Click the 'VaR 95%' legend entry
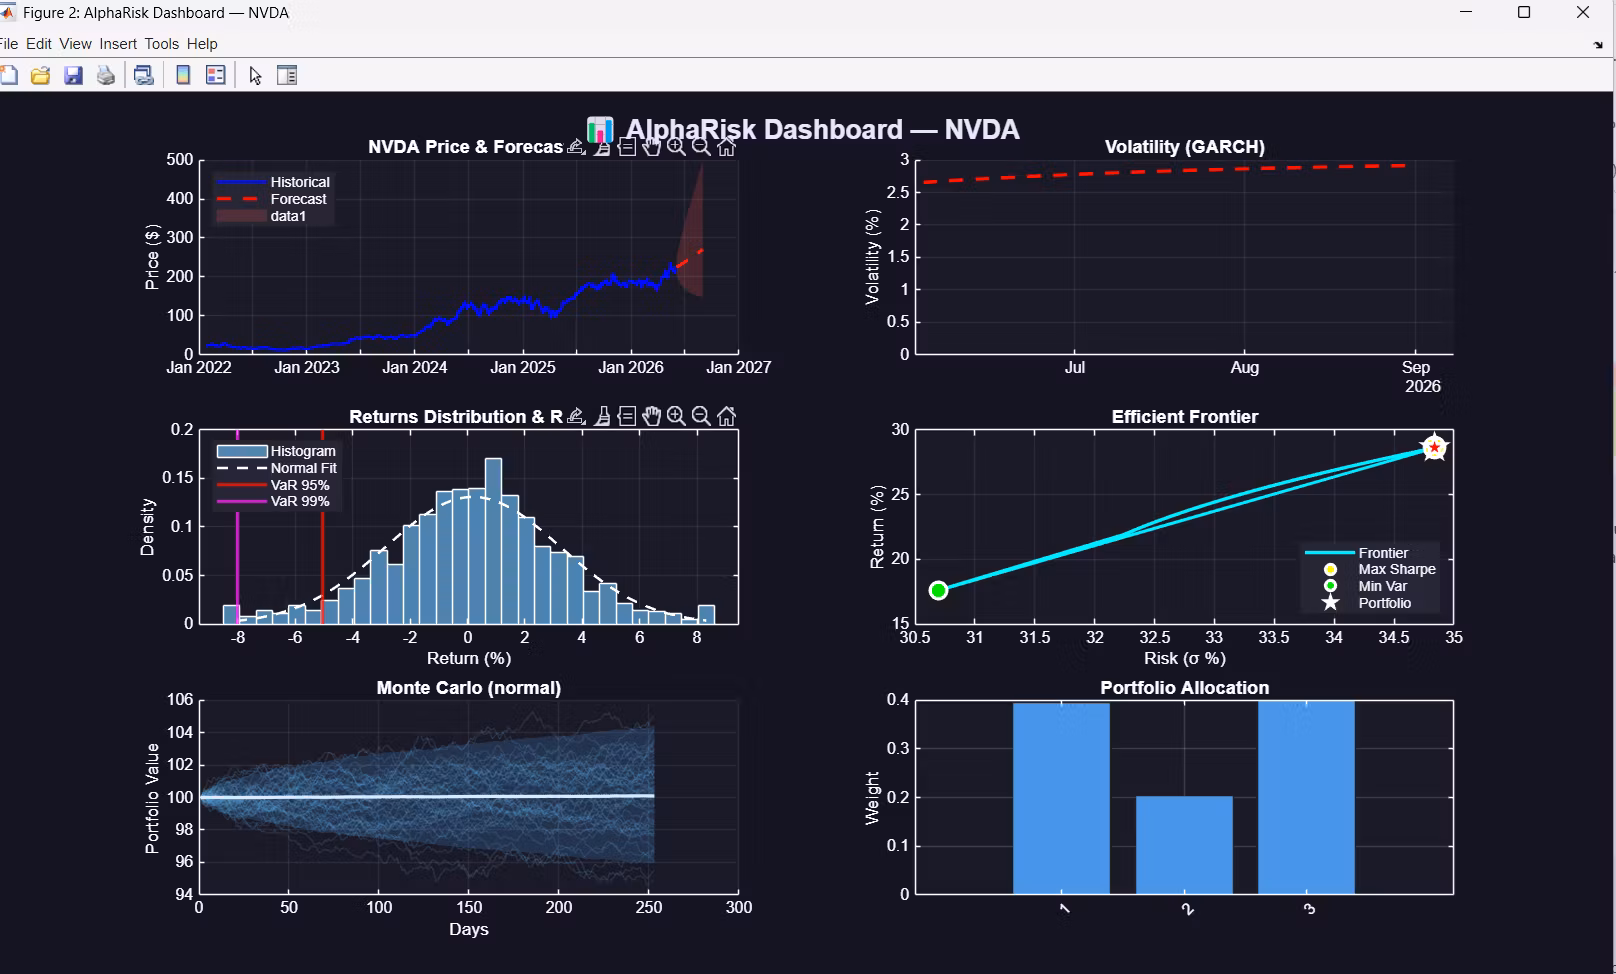The height and width of the screenshot is (974, 1616). click(x=300, y=485)
